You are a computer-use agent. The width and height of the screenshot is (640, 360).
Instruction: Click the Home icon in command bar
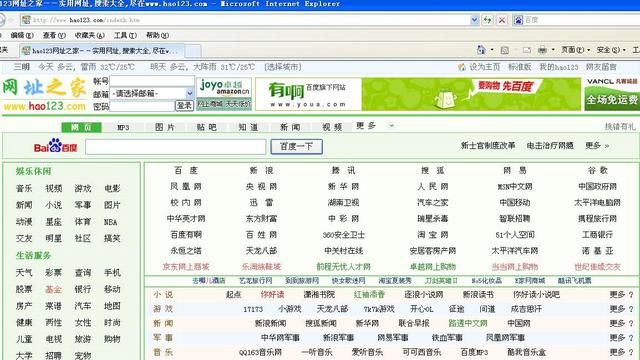[x=482, y=50]
